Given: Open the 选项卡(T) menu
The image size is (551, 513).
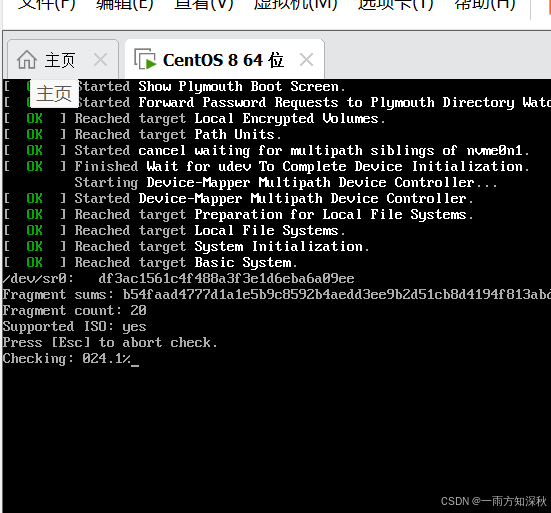Looking at the screenshot, I should pos(395,5).
